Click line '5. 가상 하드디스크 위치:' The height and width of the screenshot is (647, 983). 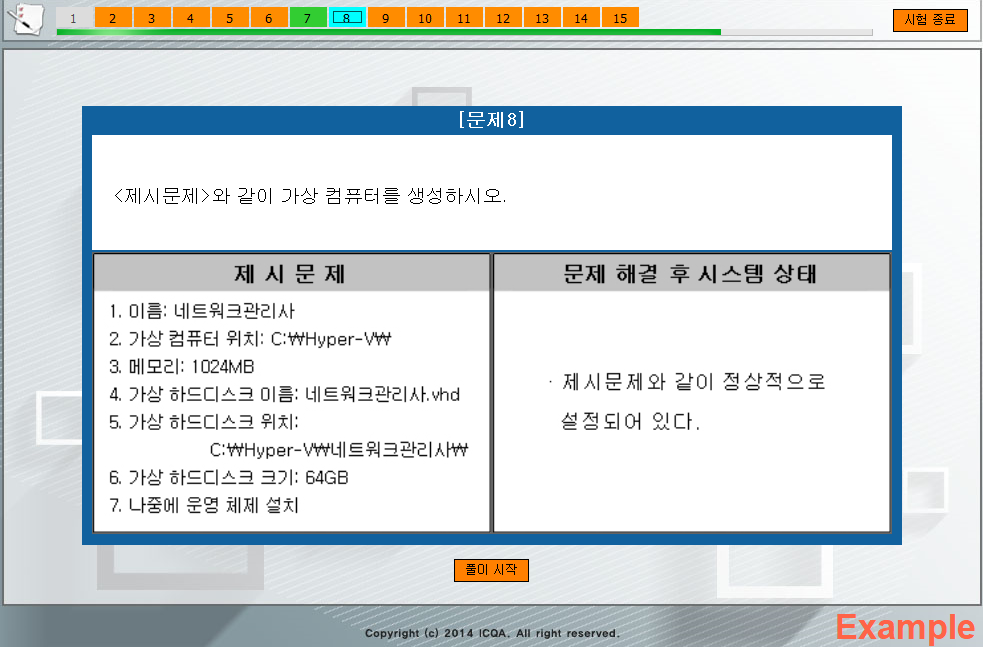coord(204,422)
